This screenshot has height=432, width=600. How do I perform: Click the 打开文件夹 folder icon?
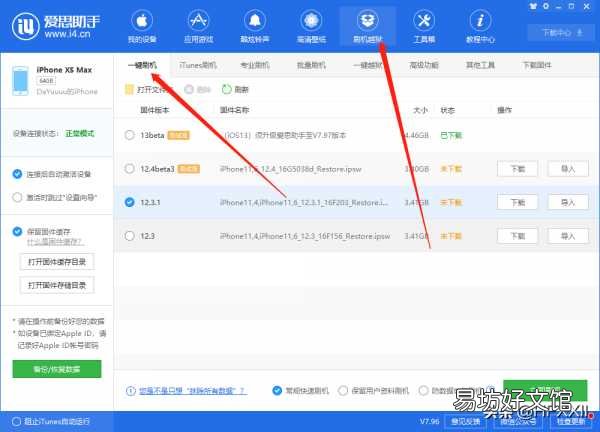click(x=129, y=90)
